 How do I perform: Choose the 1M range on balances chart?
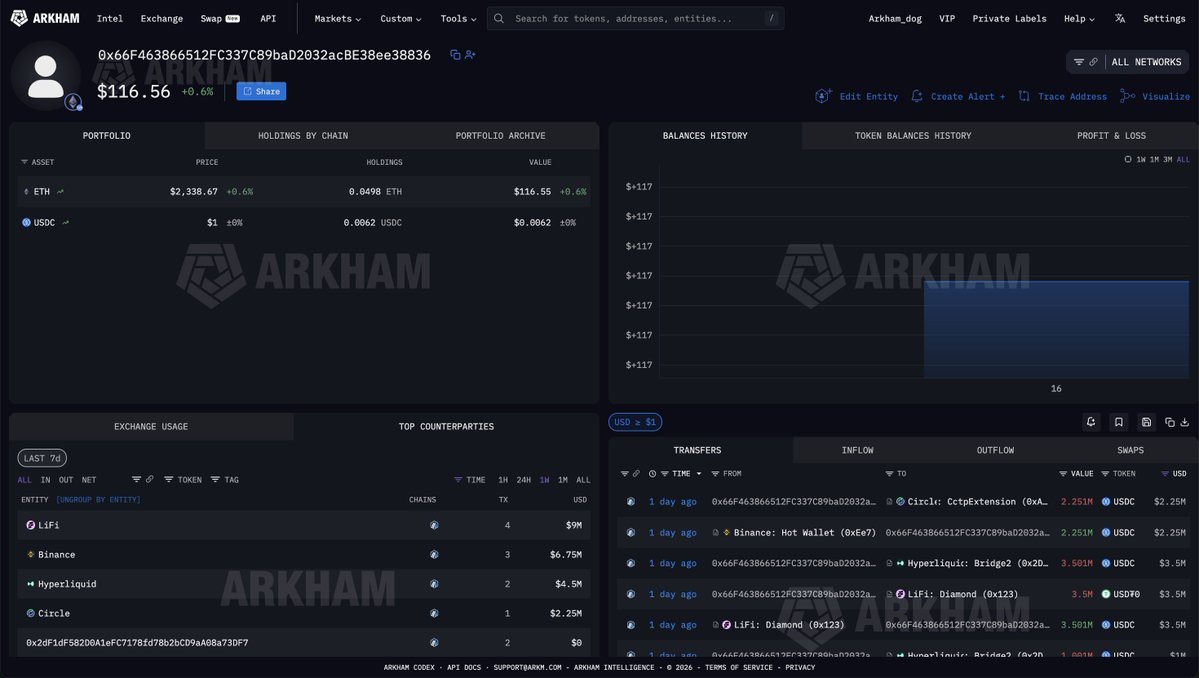pyautogui.click(x=1154, y=159)
